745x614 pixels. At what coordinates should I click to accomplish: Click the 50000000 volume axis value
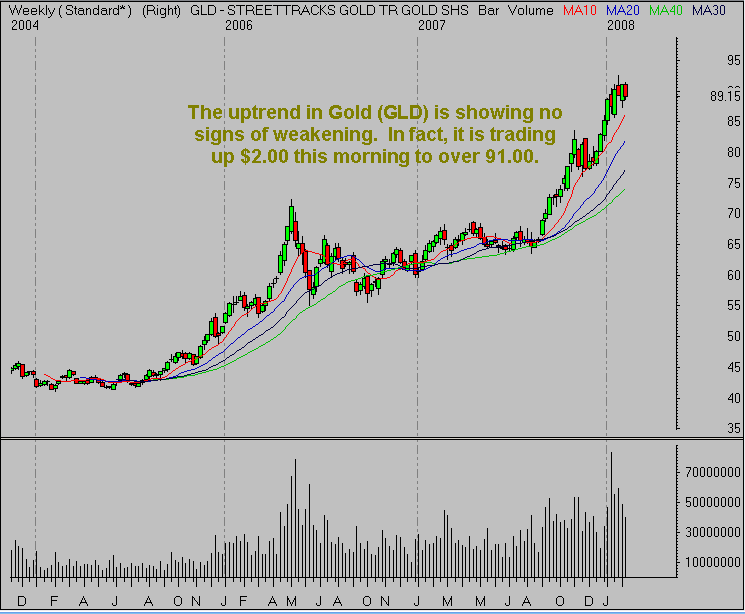[712, 502]
